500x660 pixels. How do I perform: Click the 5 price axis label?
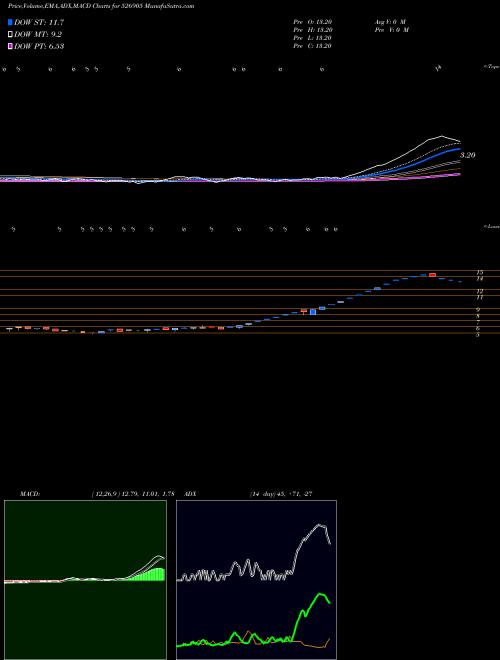pyautogui.click(x=478, y=335)
